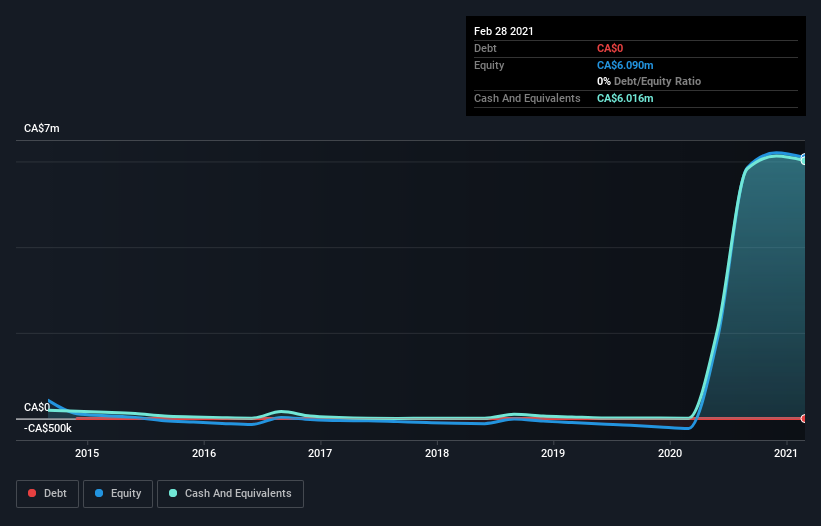Click the -CA$500k y-axis label
Image resolution: width=821 pixels, height=526 pixels.
click(x=48, y=428)
